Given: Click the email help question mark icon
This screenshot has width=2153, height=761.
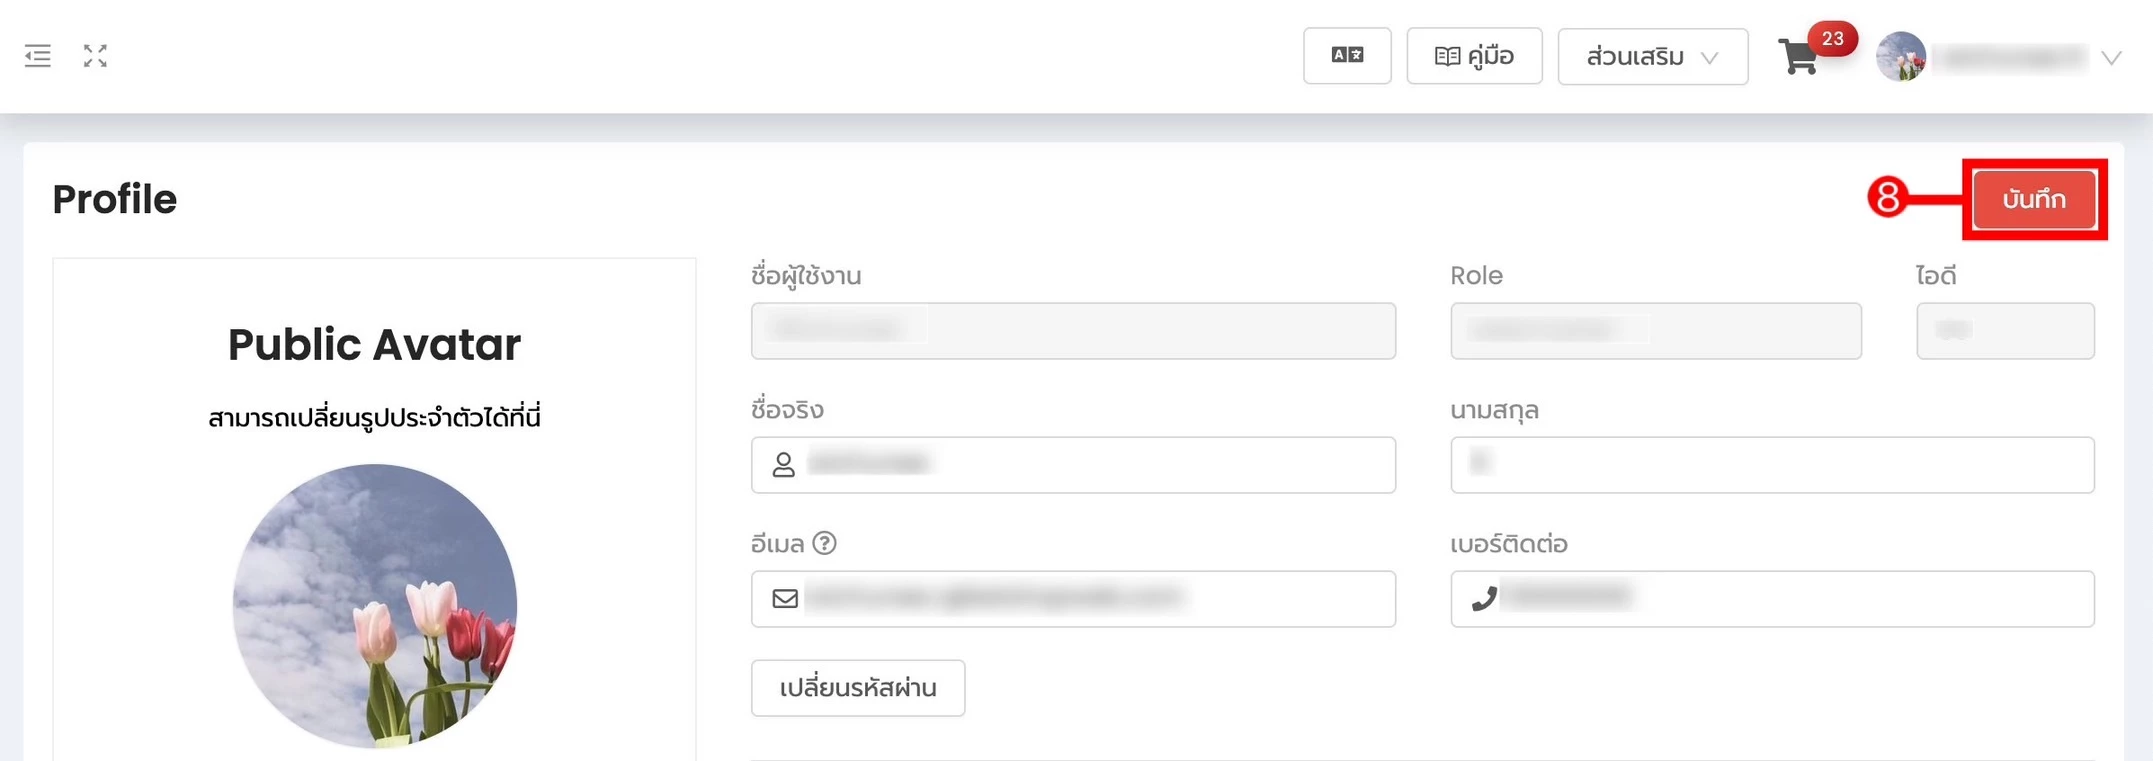Looking at the screenshot, I should click(x=824, y=543).
